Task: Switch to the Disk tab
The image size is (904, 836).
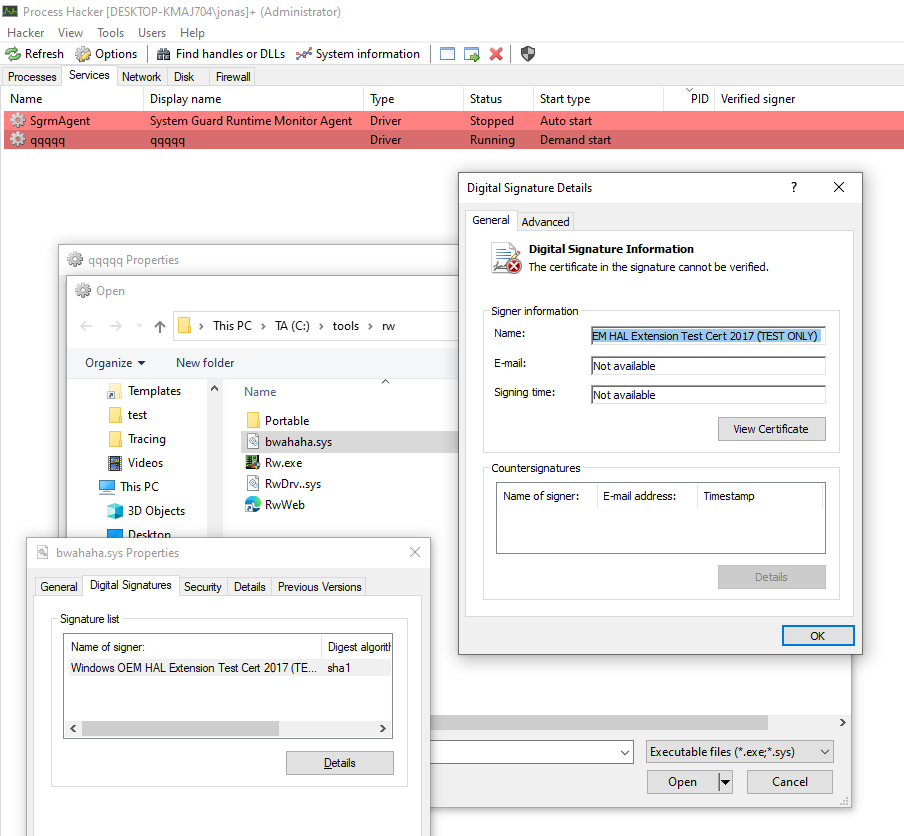Action: point(184,77)
